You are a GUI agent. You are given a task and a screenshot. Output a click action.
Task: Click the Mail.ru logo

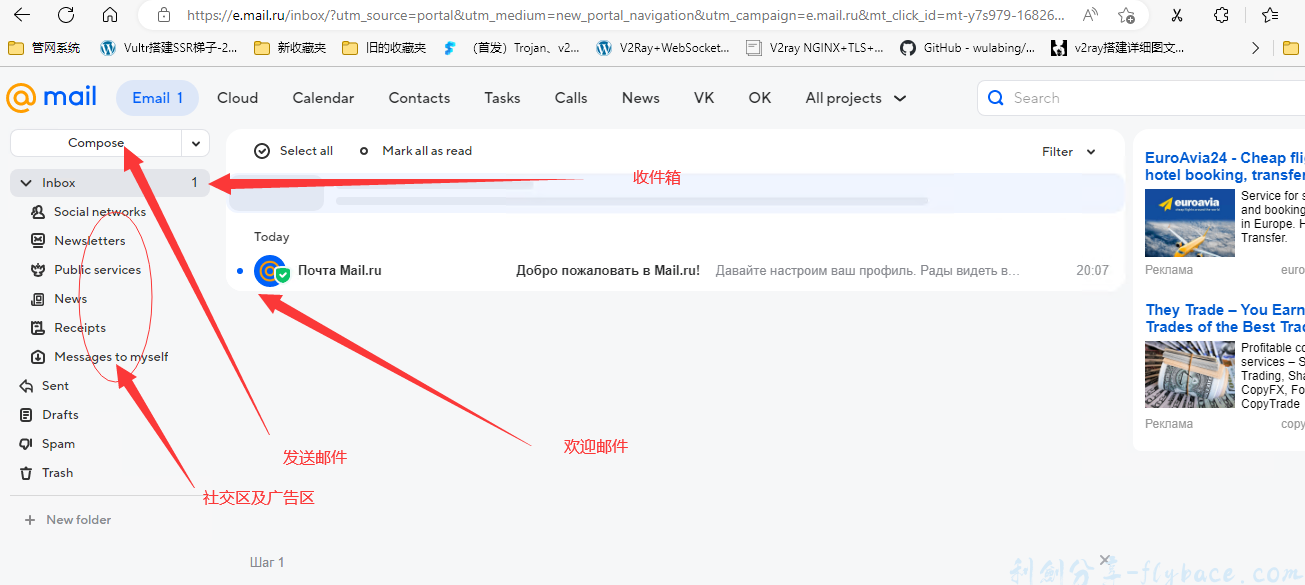(x=51, y=97)
